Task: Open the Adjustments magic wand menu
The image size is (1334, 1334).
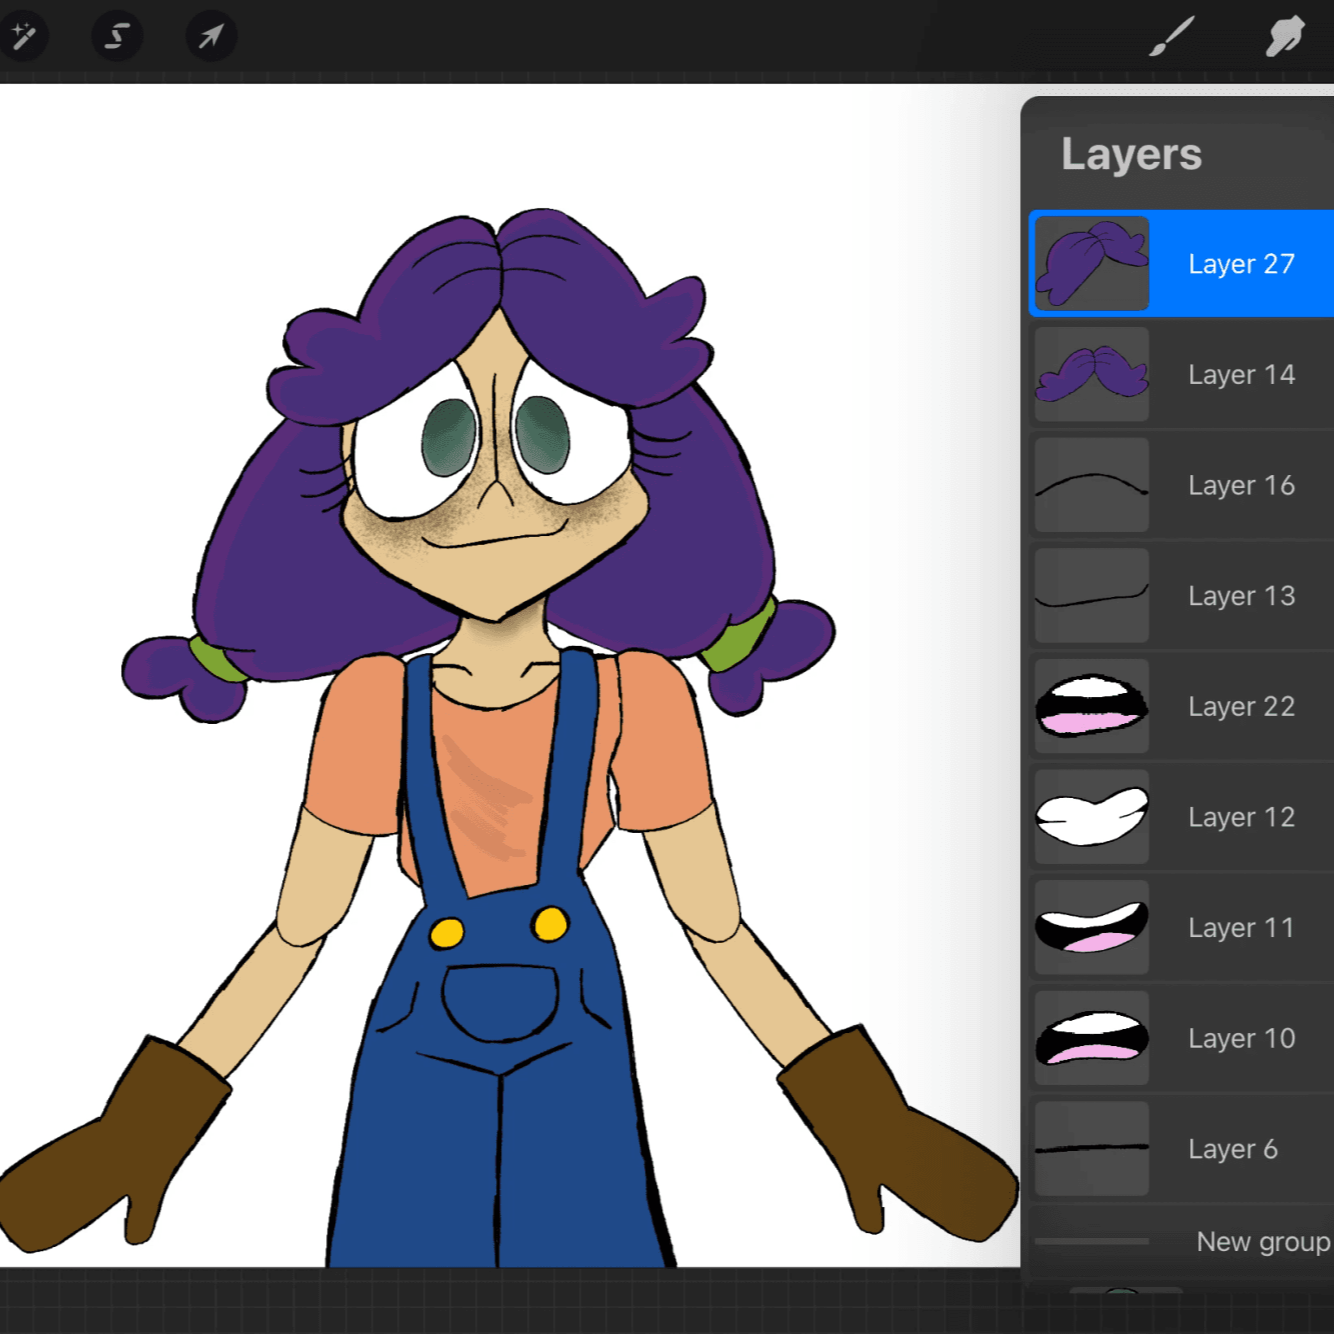Action: click(22, 37)
